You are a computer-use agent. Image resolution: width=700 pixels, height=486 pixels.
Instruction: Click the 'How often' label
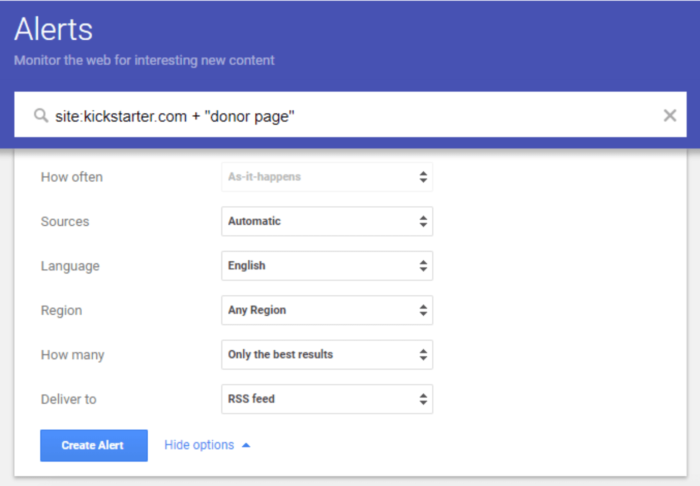click(72, 177)
